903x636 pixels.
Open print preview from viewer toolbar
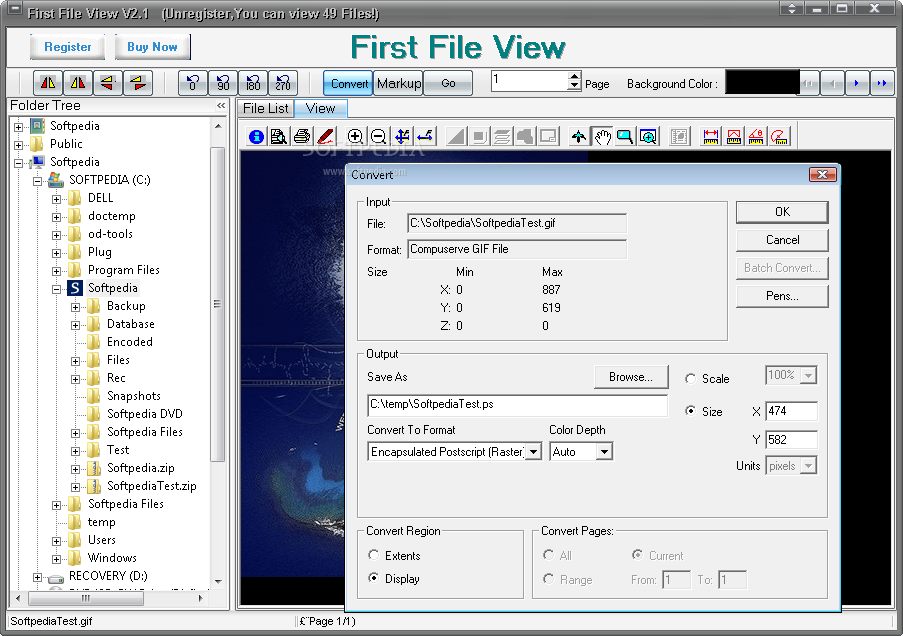tap(279, 137)
